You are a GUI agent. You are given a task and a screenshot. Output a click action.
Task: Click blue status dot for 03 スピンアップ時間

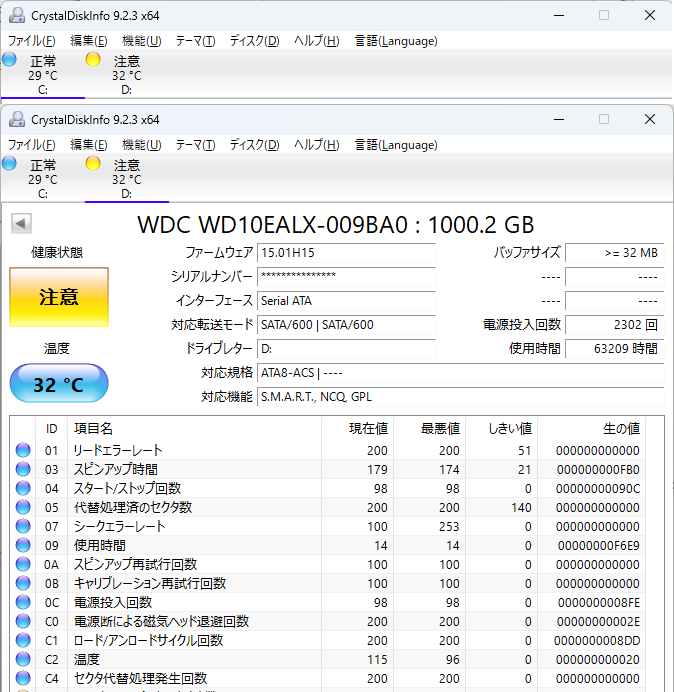tap(23, 469)
